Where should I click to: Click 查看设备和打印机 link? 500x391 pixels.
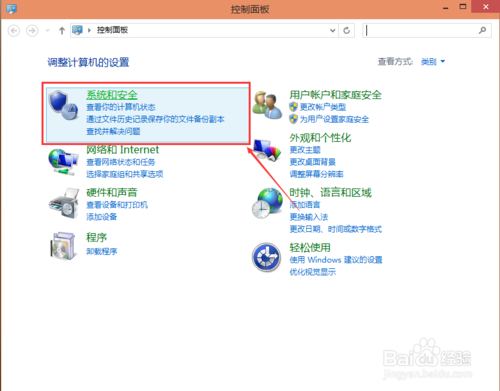pos(117,205)
